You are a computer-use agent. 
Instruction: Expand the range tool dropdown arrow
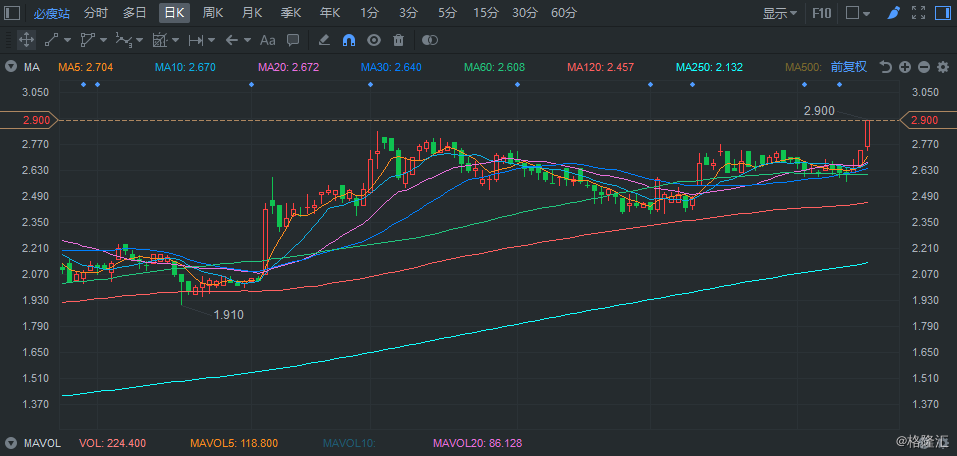pyautogui.click(x=211, y=40)
